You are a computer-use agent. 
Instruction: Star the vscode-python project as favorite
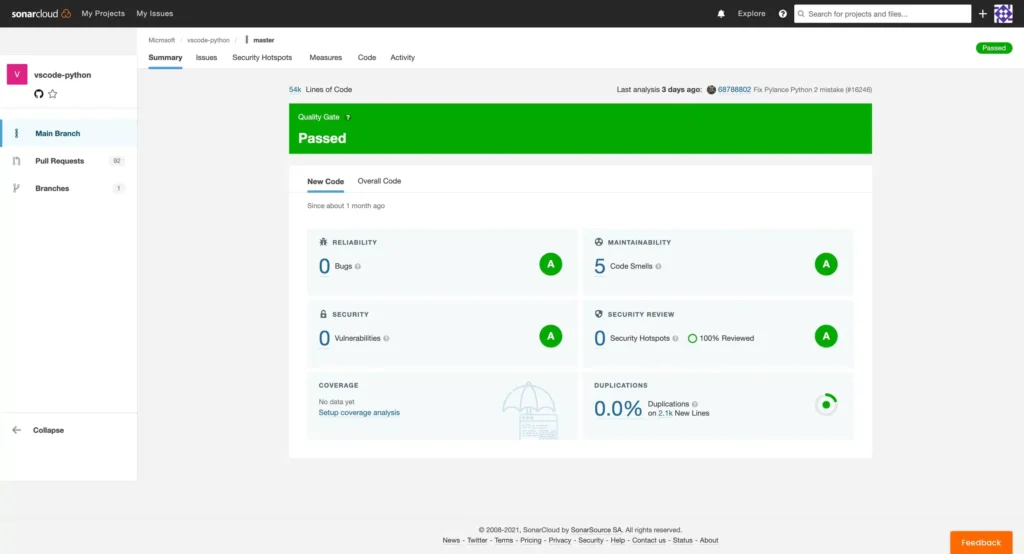click(53, 94)
